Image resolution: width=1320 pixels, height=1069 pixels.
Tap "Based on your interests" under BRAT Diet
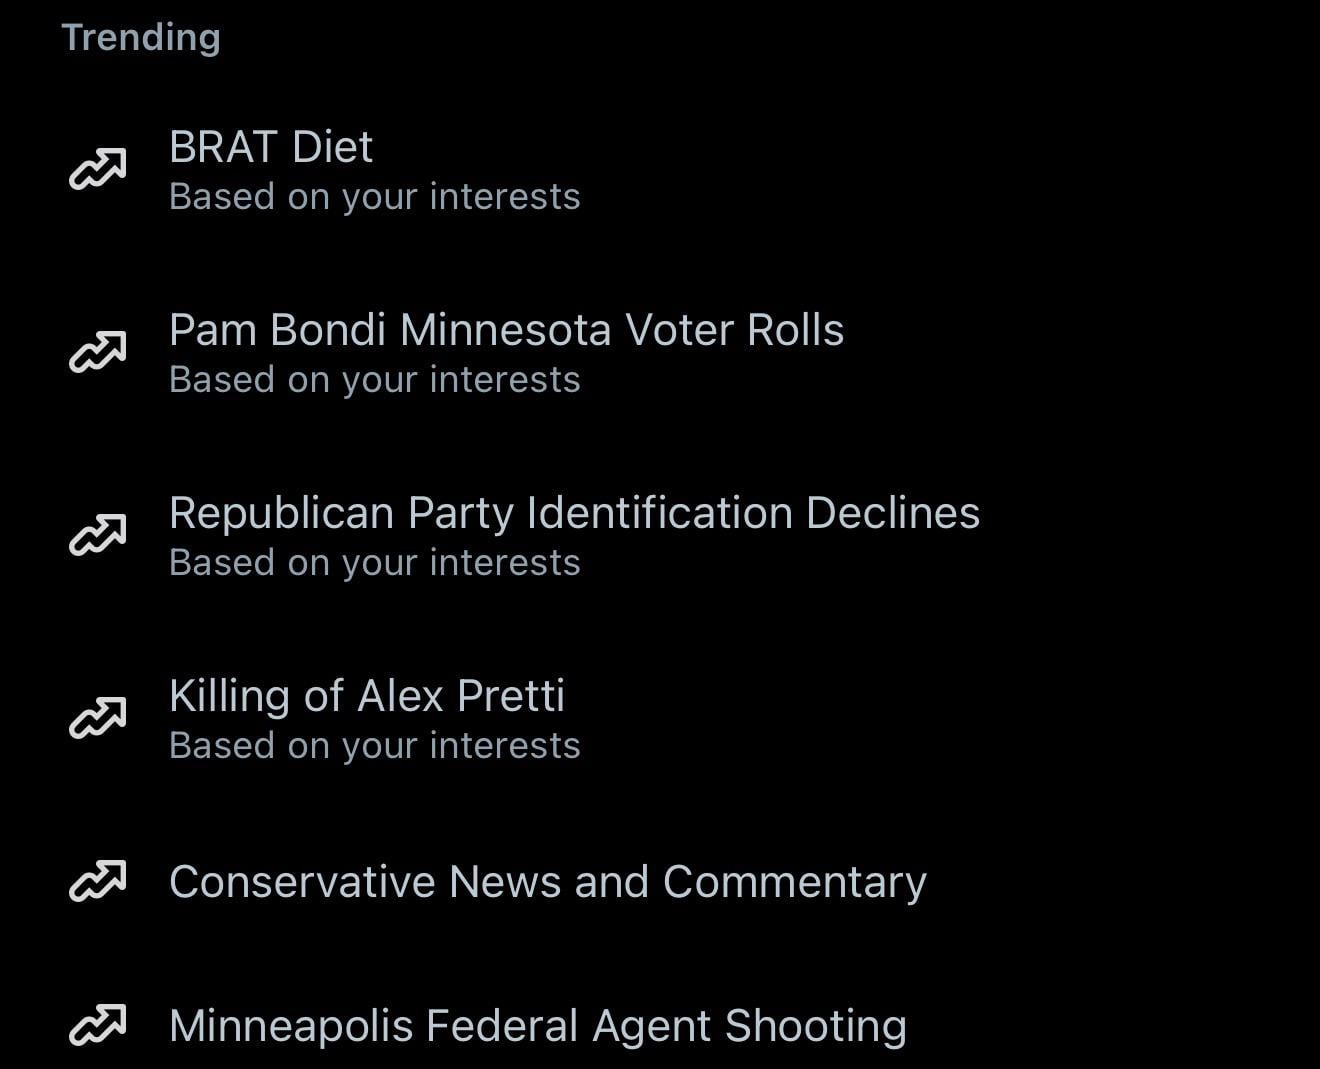(374, 197)
